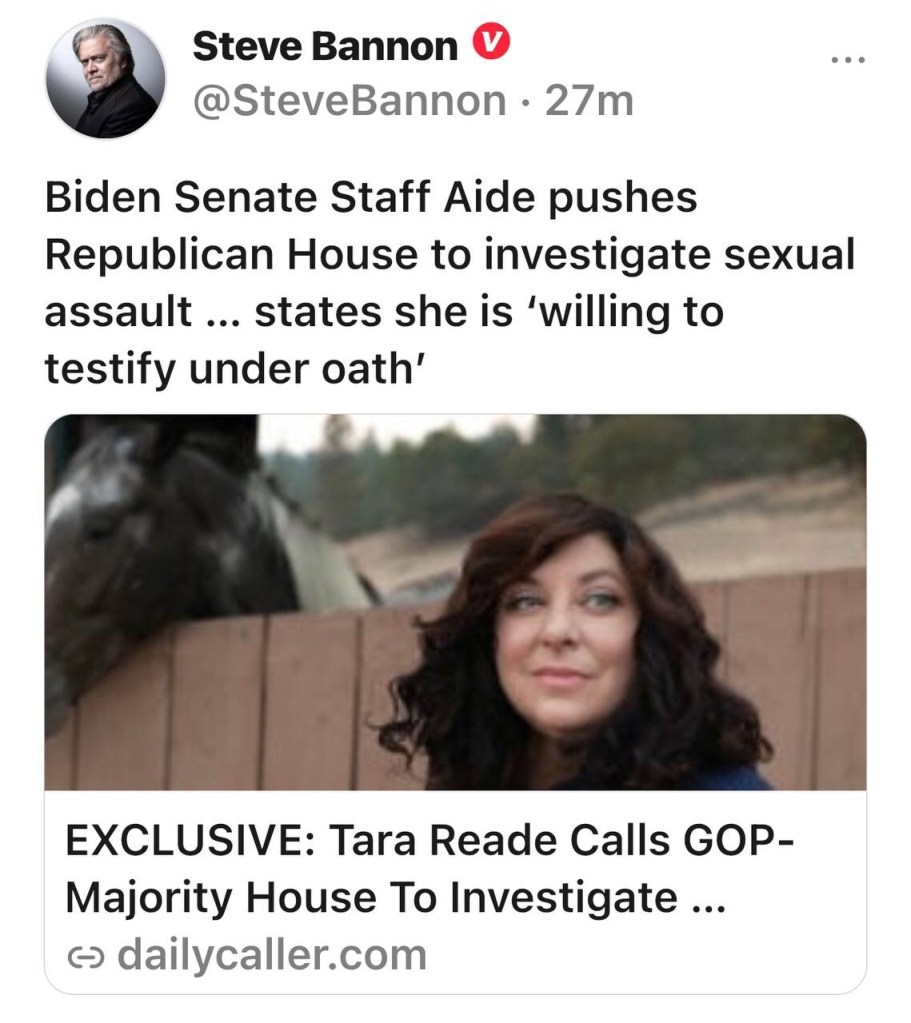Viewport: 911px width, 1023px height.
Task: Click the Steve Bannon display name
Action: pyautogui.click(x=325, y=45)
